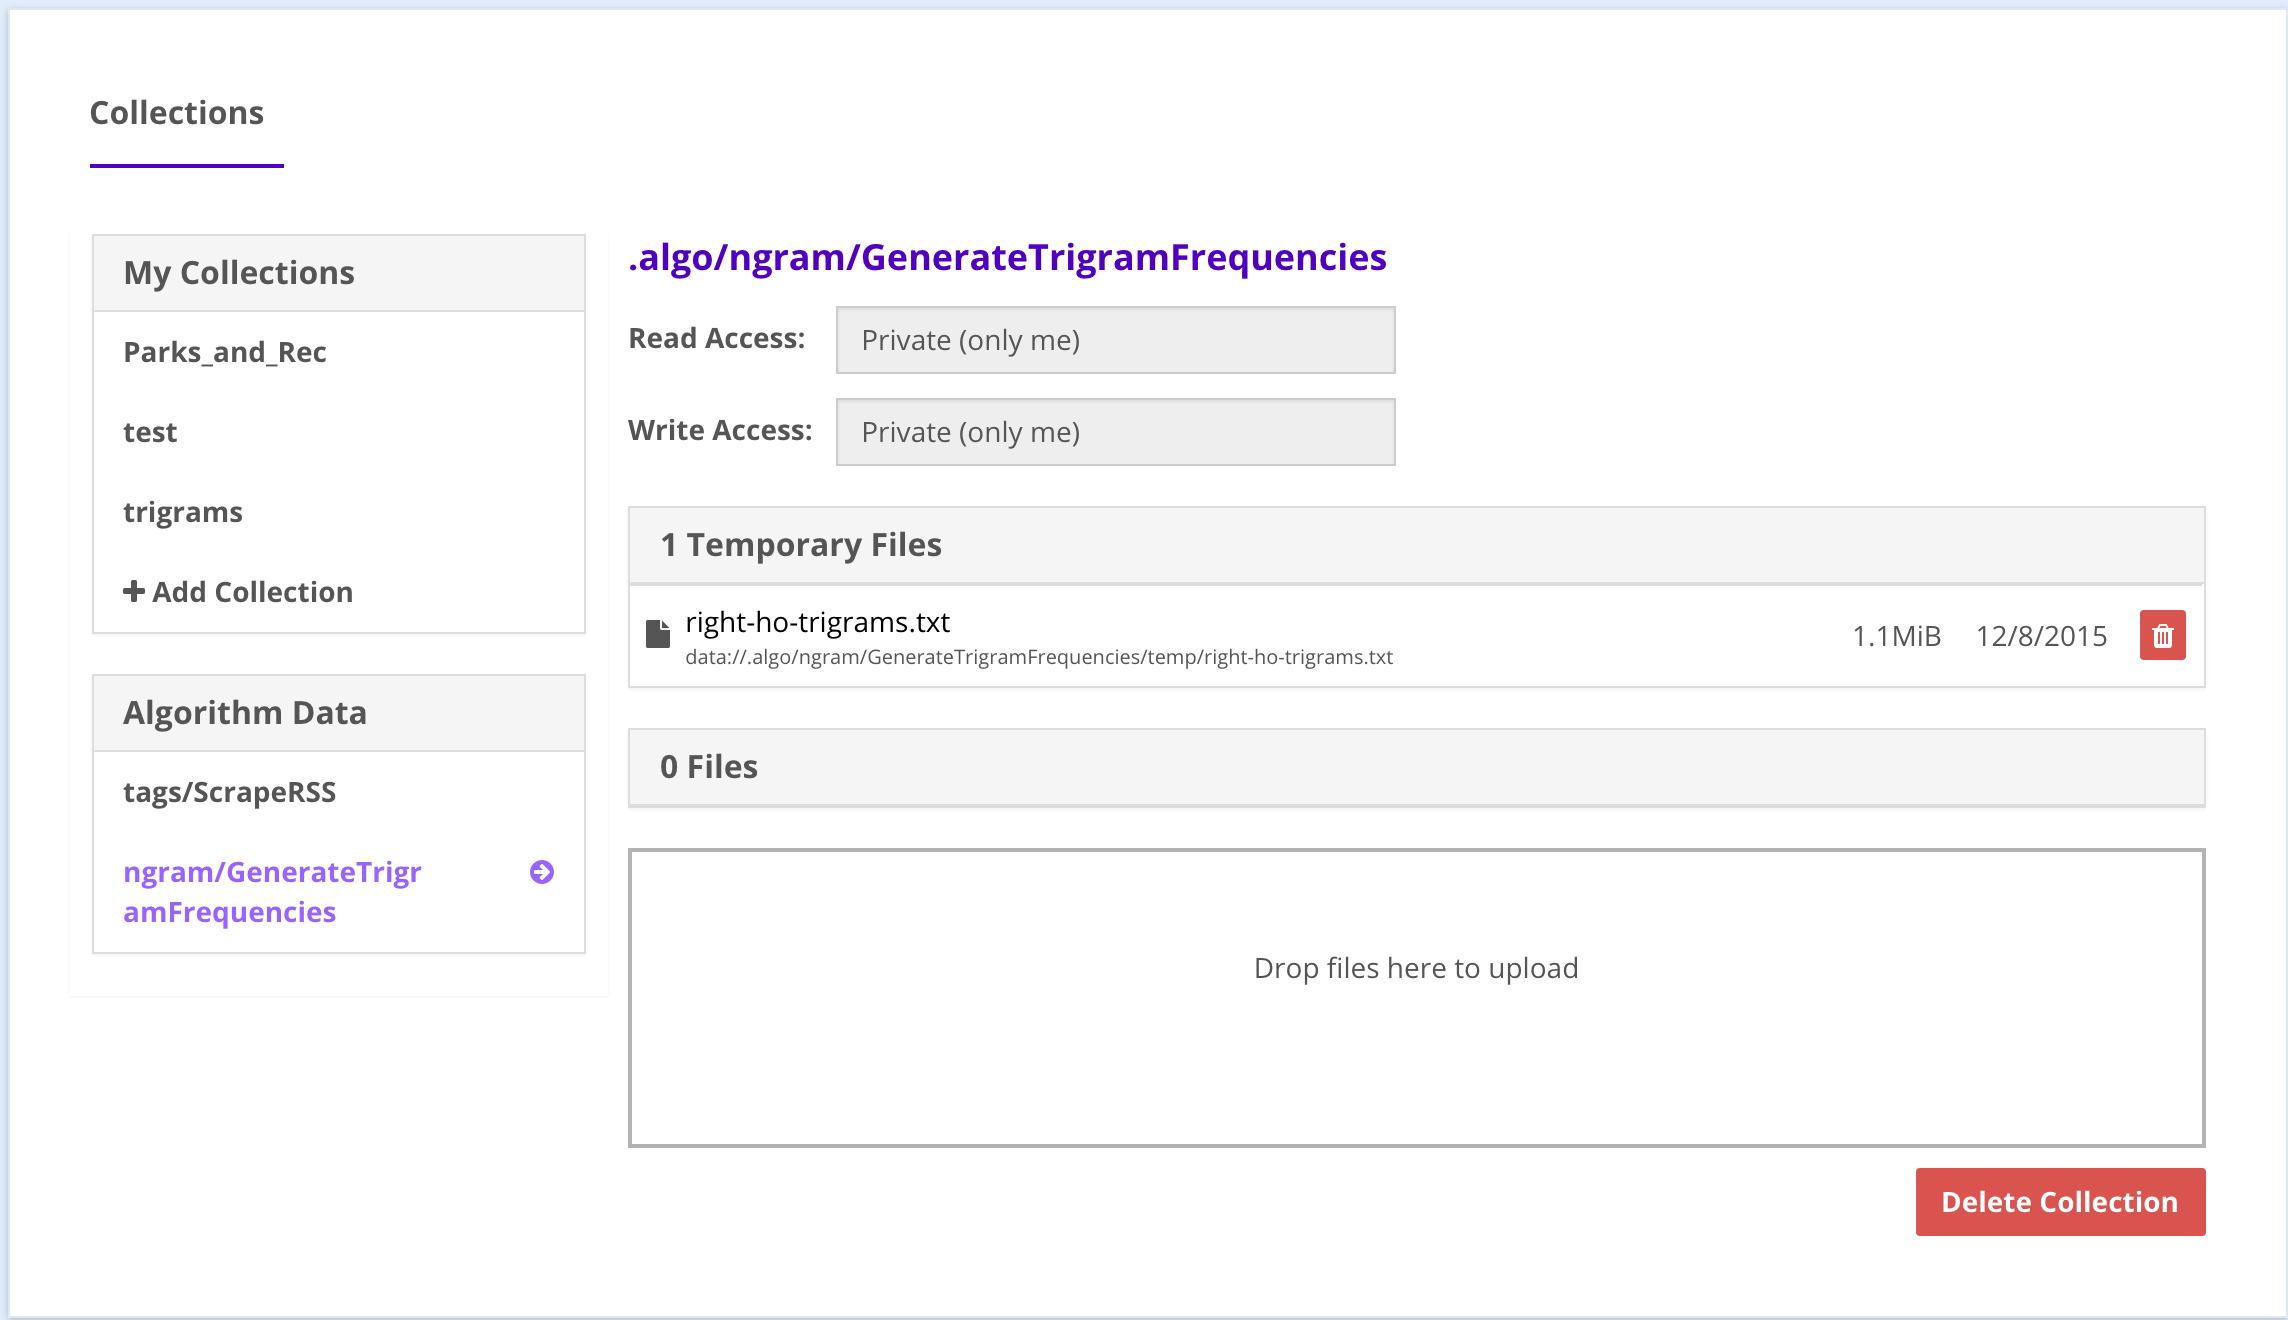Open the trigrams collection
Screen dimensions: 2288x1320
tap(183, 512)
